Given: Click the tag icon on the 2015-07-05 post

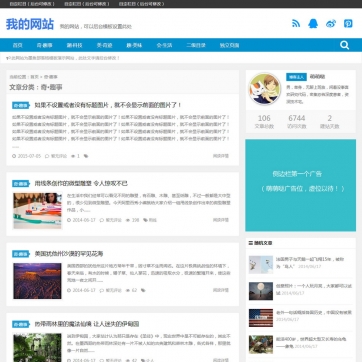Looking at the screenshot, I should click(86, 156).
